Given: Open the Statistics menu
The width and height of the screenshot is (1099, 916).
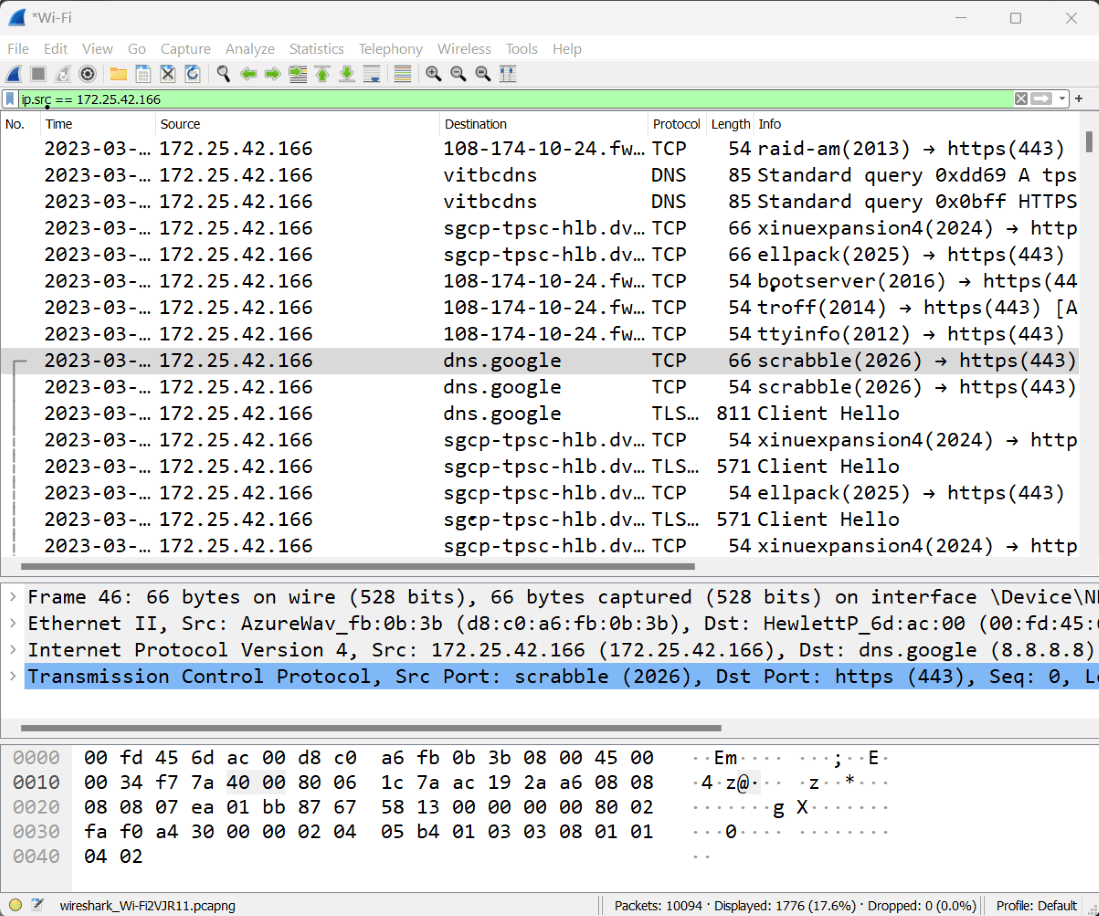Looking at the screenshot, I should click(x=316, y=48).
